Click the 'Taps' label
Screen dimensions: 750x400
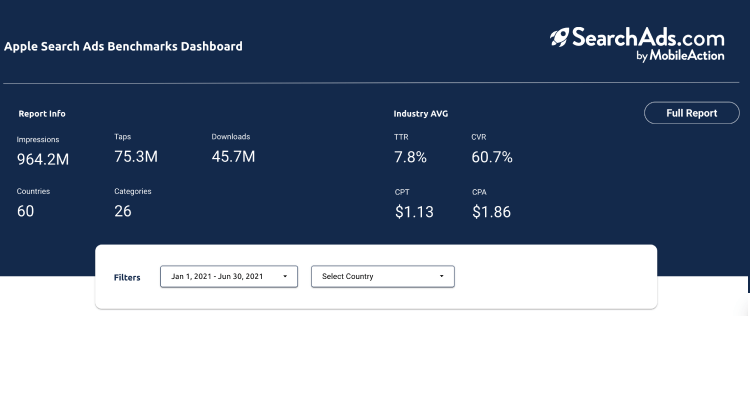pos(122,137)
